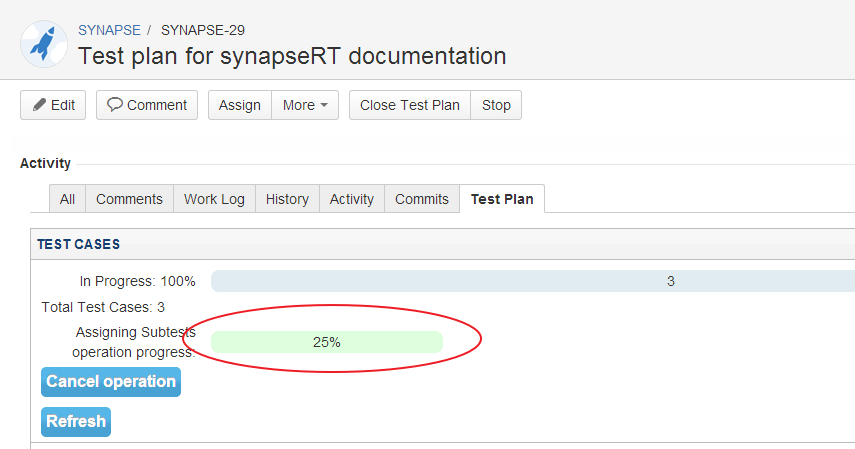The height and width of the screenshot is (449, 855).
Task: Select the Test Plan tab
Action: pos(502,199)
